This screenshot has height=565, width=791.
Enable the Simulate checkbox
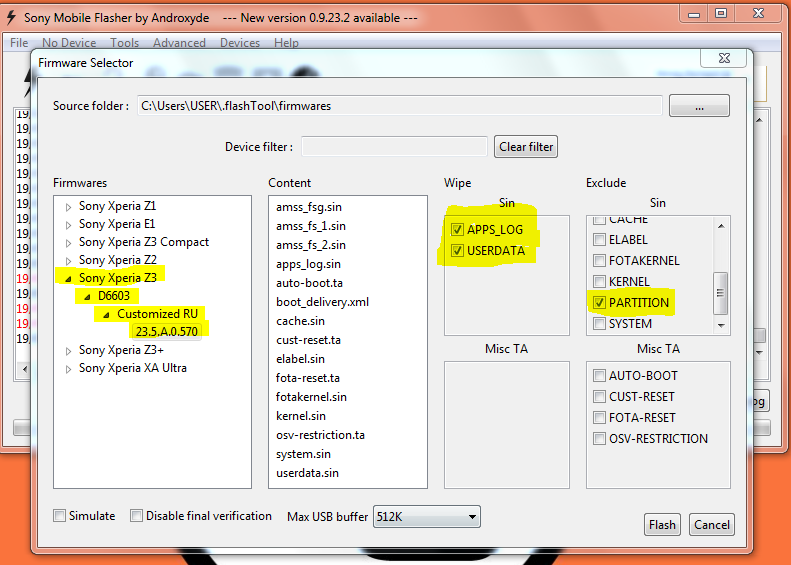click(x=60, y=516)
